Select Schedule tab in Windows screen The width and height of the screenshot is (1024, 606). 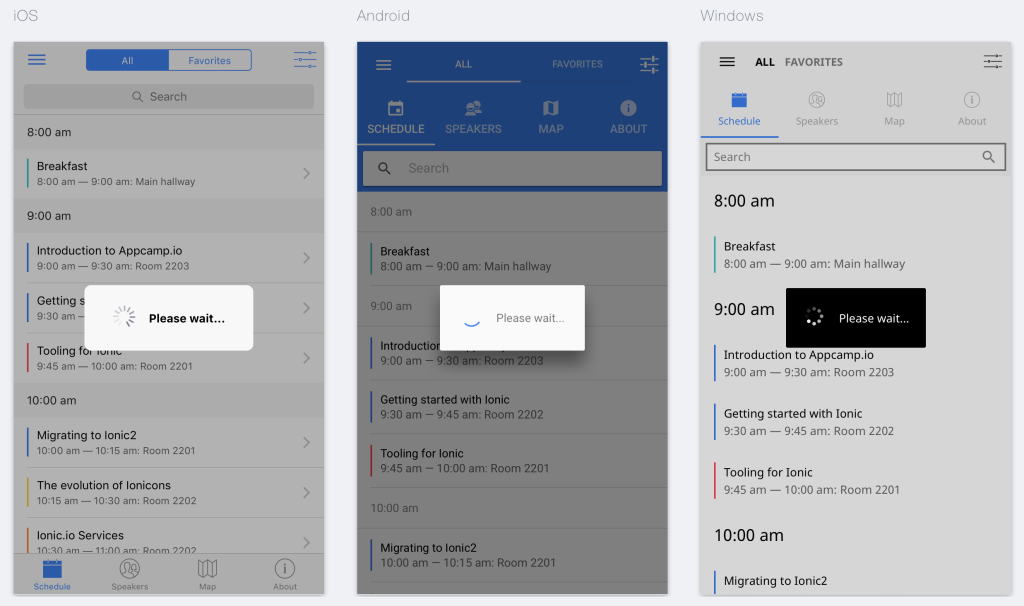coord(739,110)
